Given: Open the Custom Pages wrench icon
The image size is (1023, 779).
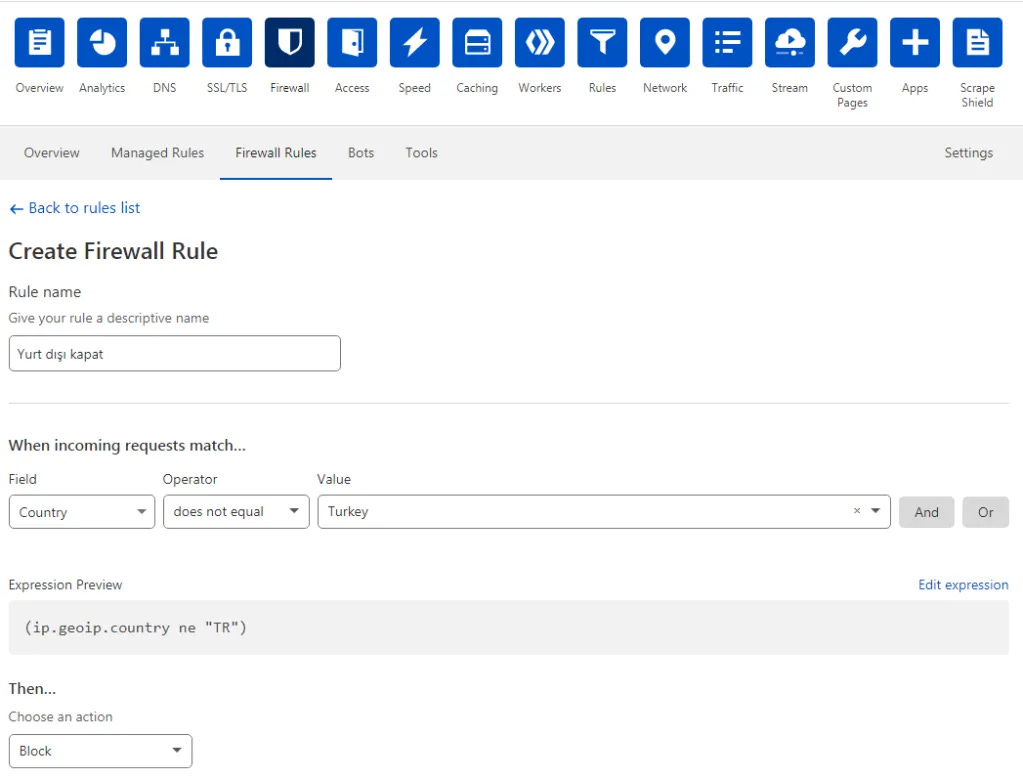Looking at the screenshot, I should coord(853,42).
